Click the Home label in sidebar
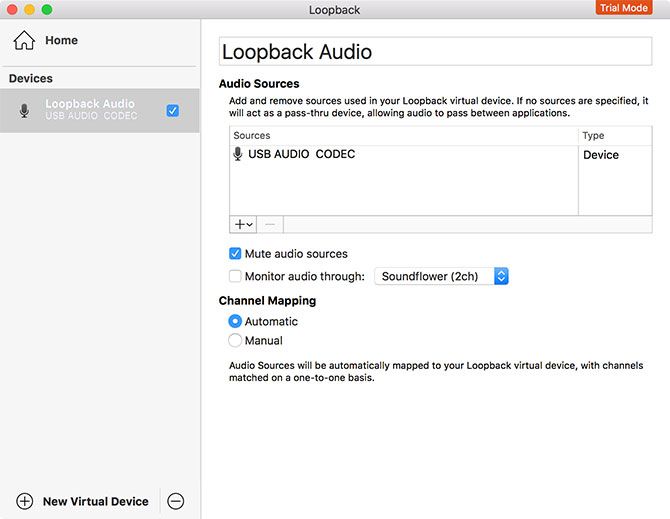 pyautogui.click(x=62, y=40)
